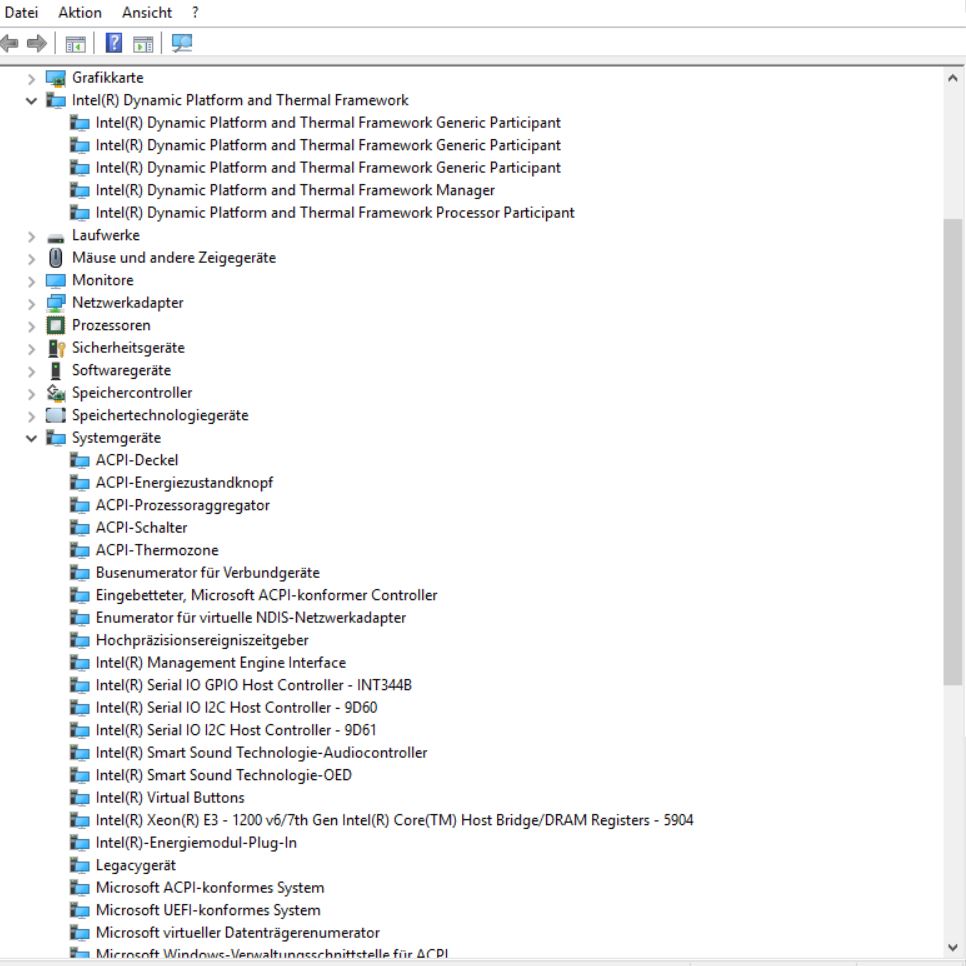Click the scrollbar up arrow
This screenshot has width=966, height=966.
point(952,78)
